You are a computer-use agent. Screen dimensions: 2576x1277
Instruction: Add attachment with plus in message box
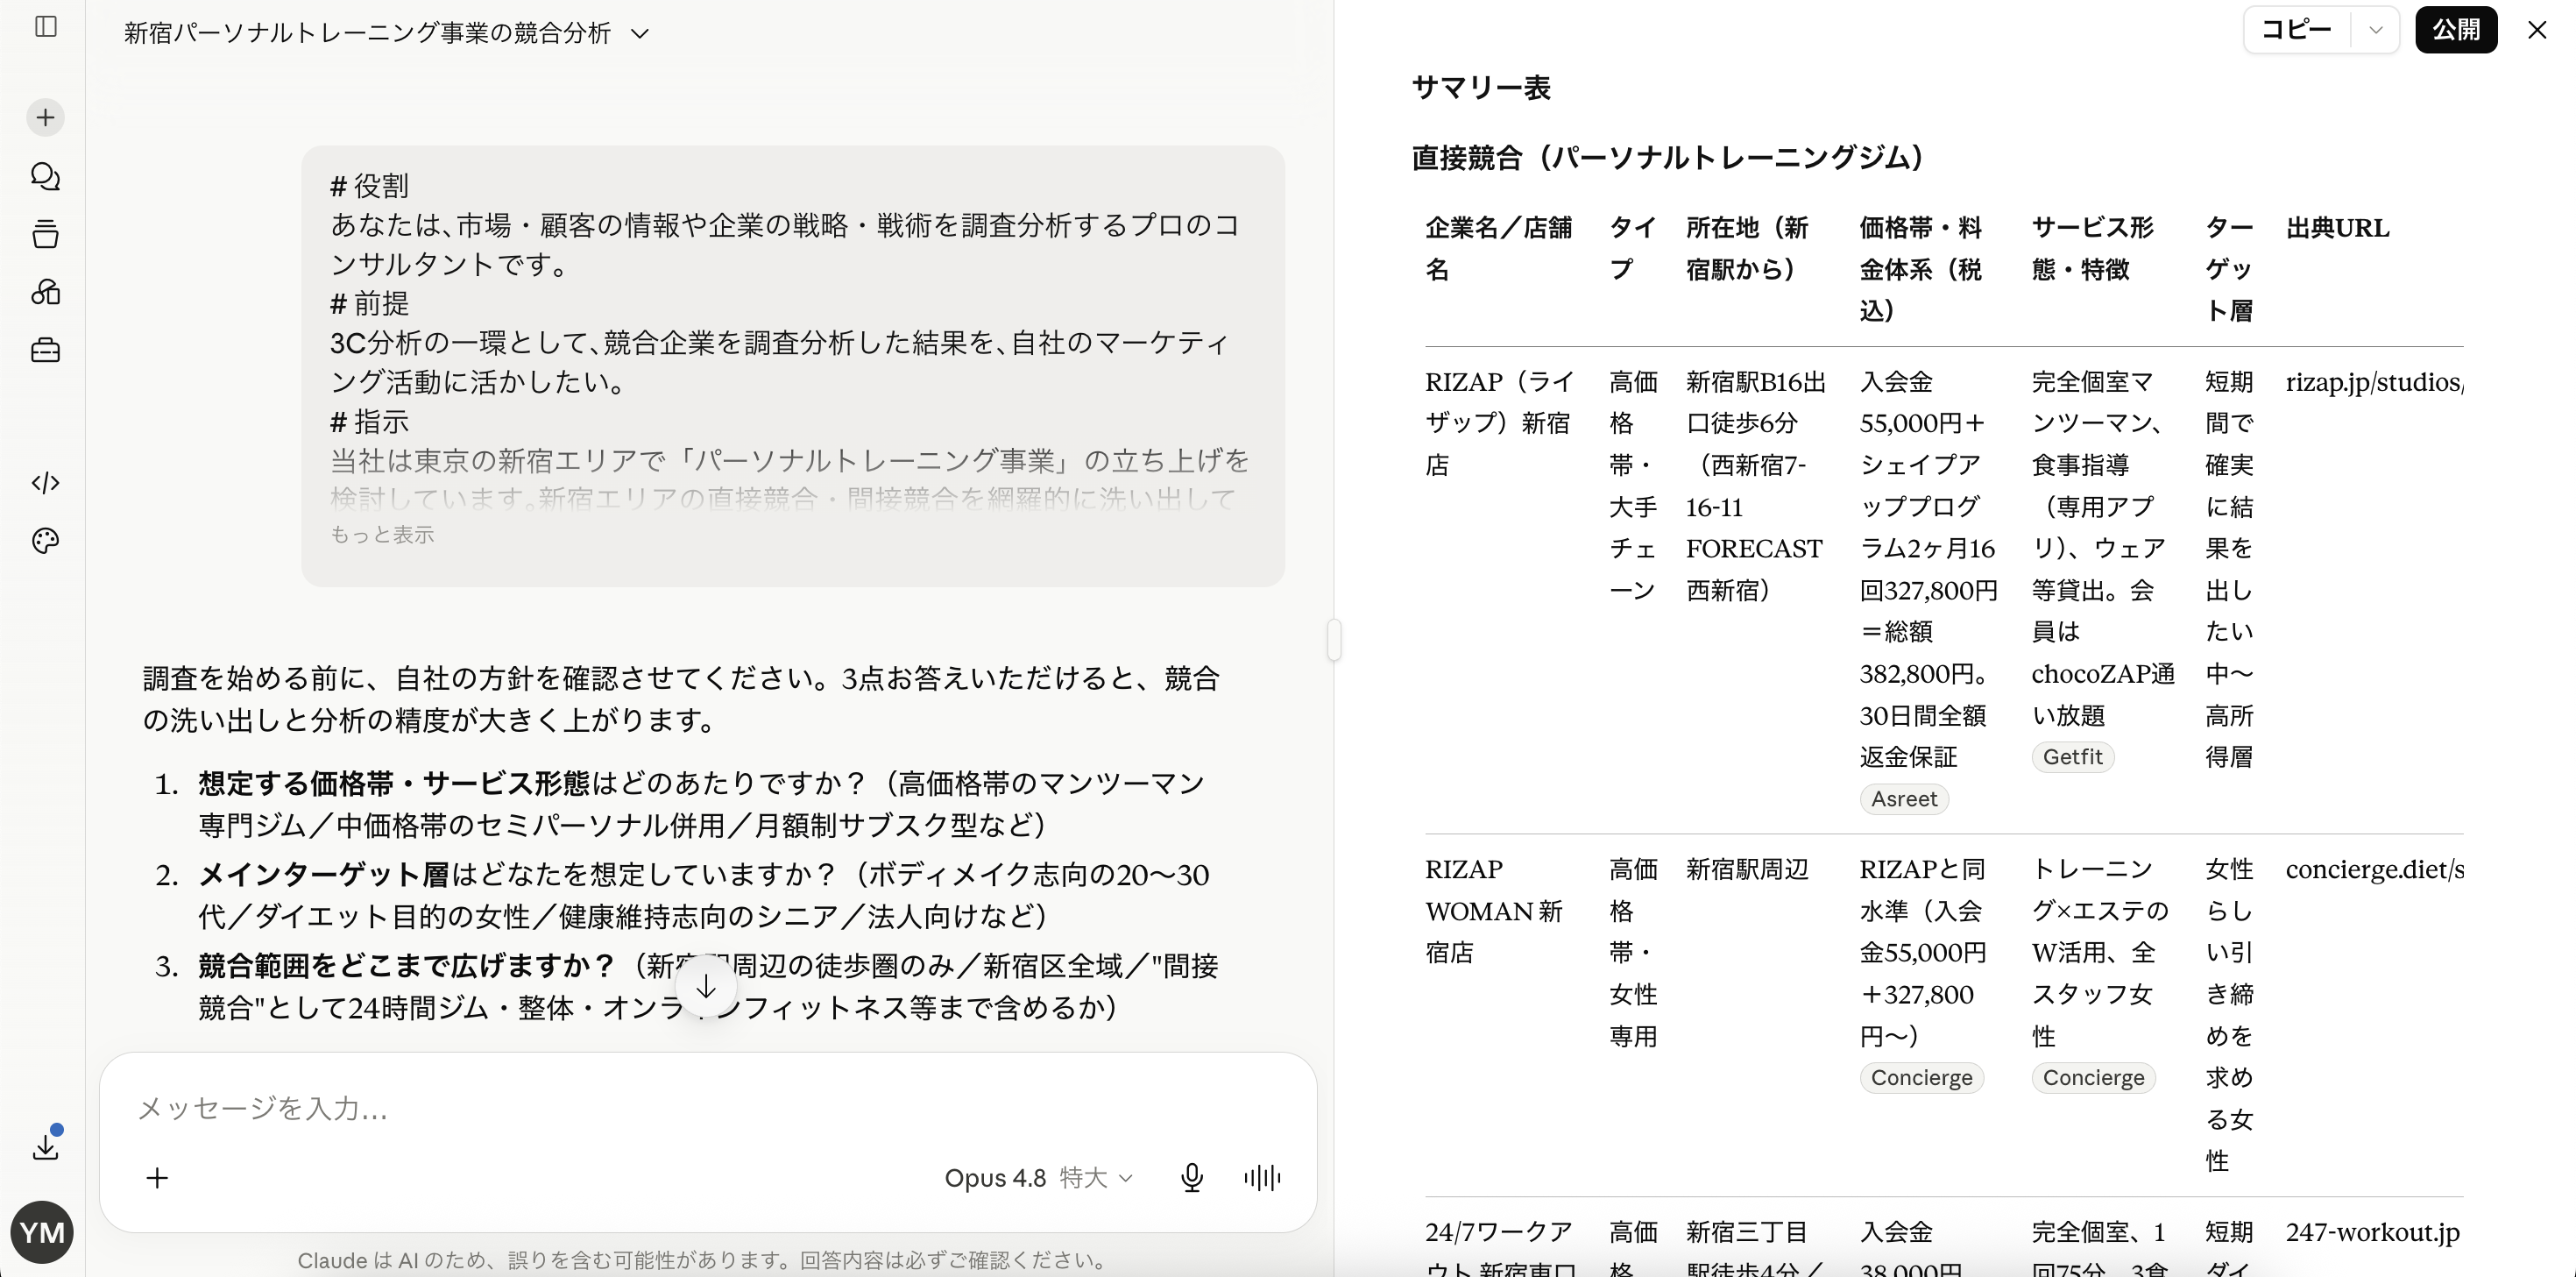click(x=157, y=1178)
